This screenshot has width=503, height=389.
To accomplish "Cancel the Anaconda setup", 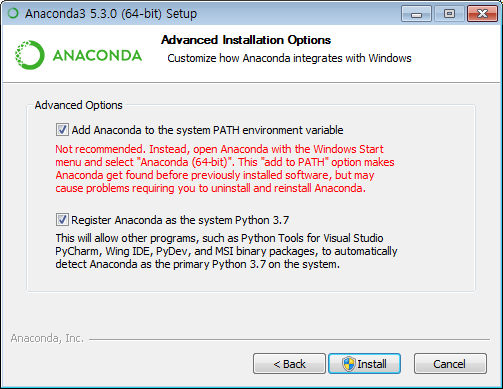I will coord(450,364).
